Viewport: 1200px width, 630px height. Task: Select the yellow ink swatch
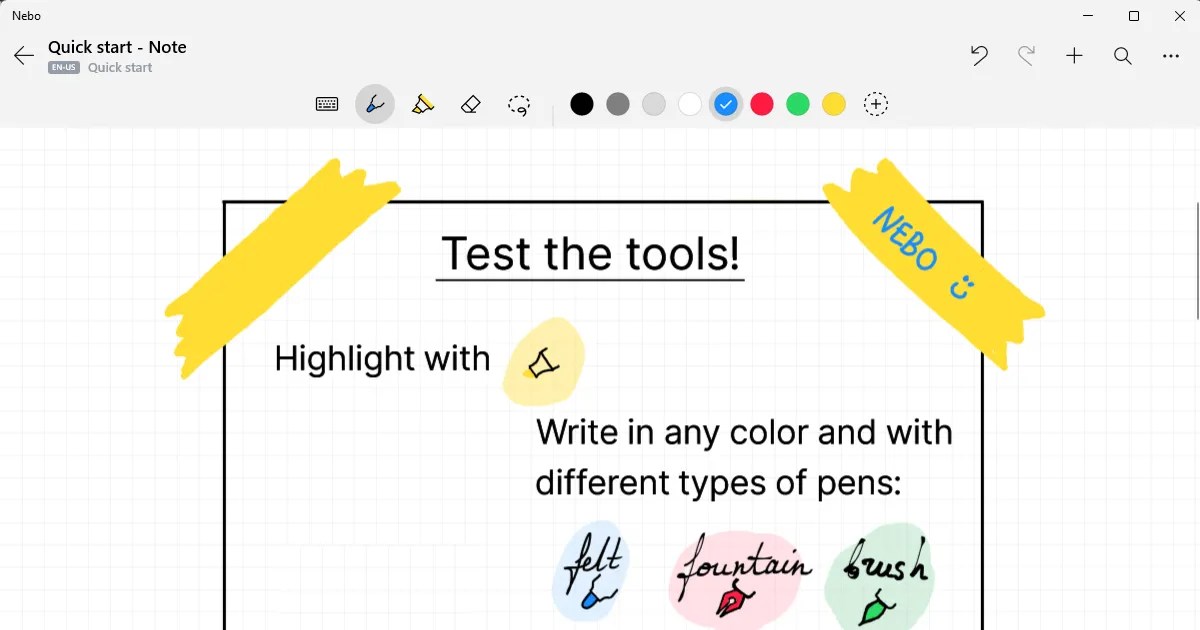(x=834, y=104)
